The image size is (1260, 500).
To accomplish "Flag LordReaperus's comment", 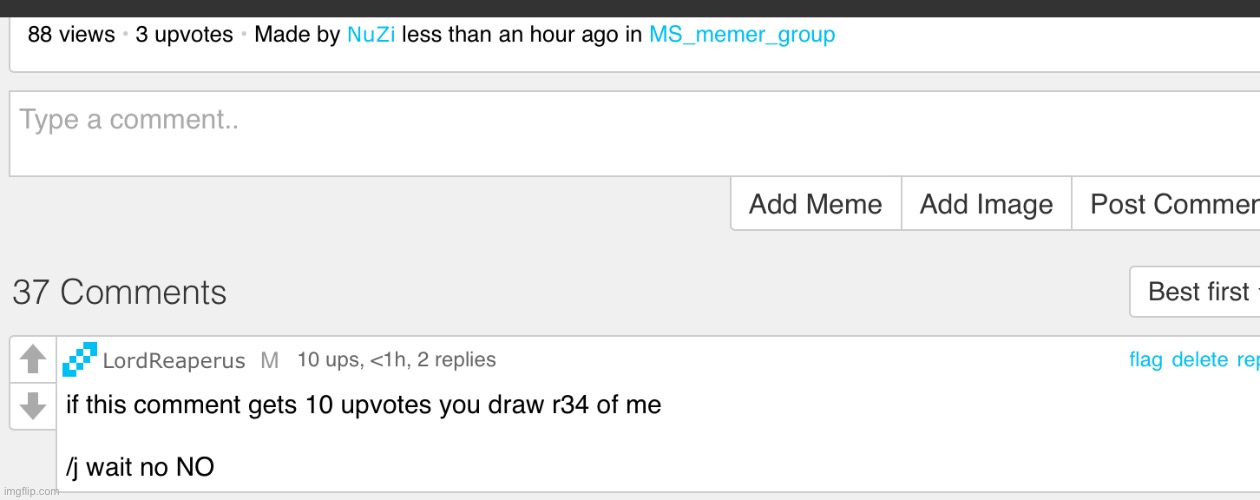I will [x=1146, y=360].
